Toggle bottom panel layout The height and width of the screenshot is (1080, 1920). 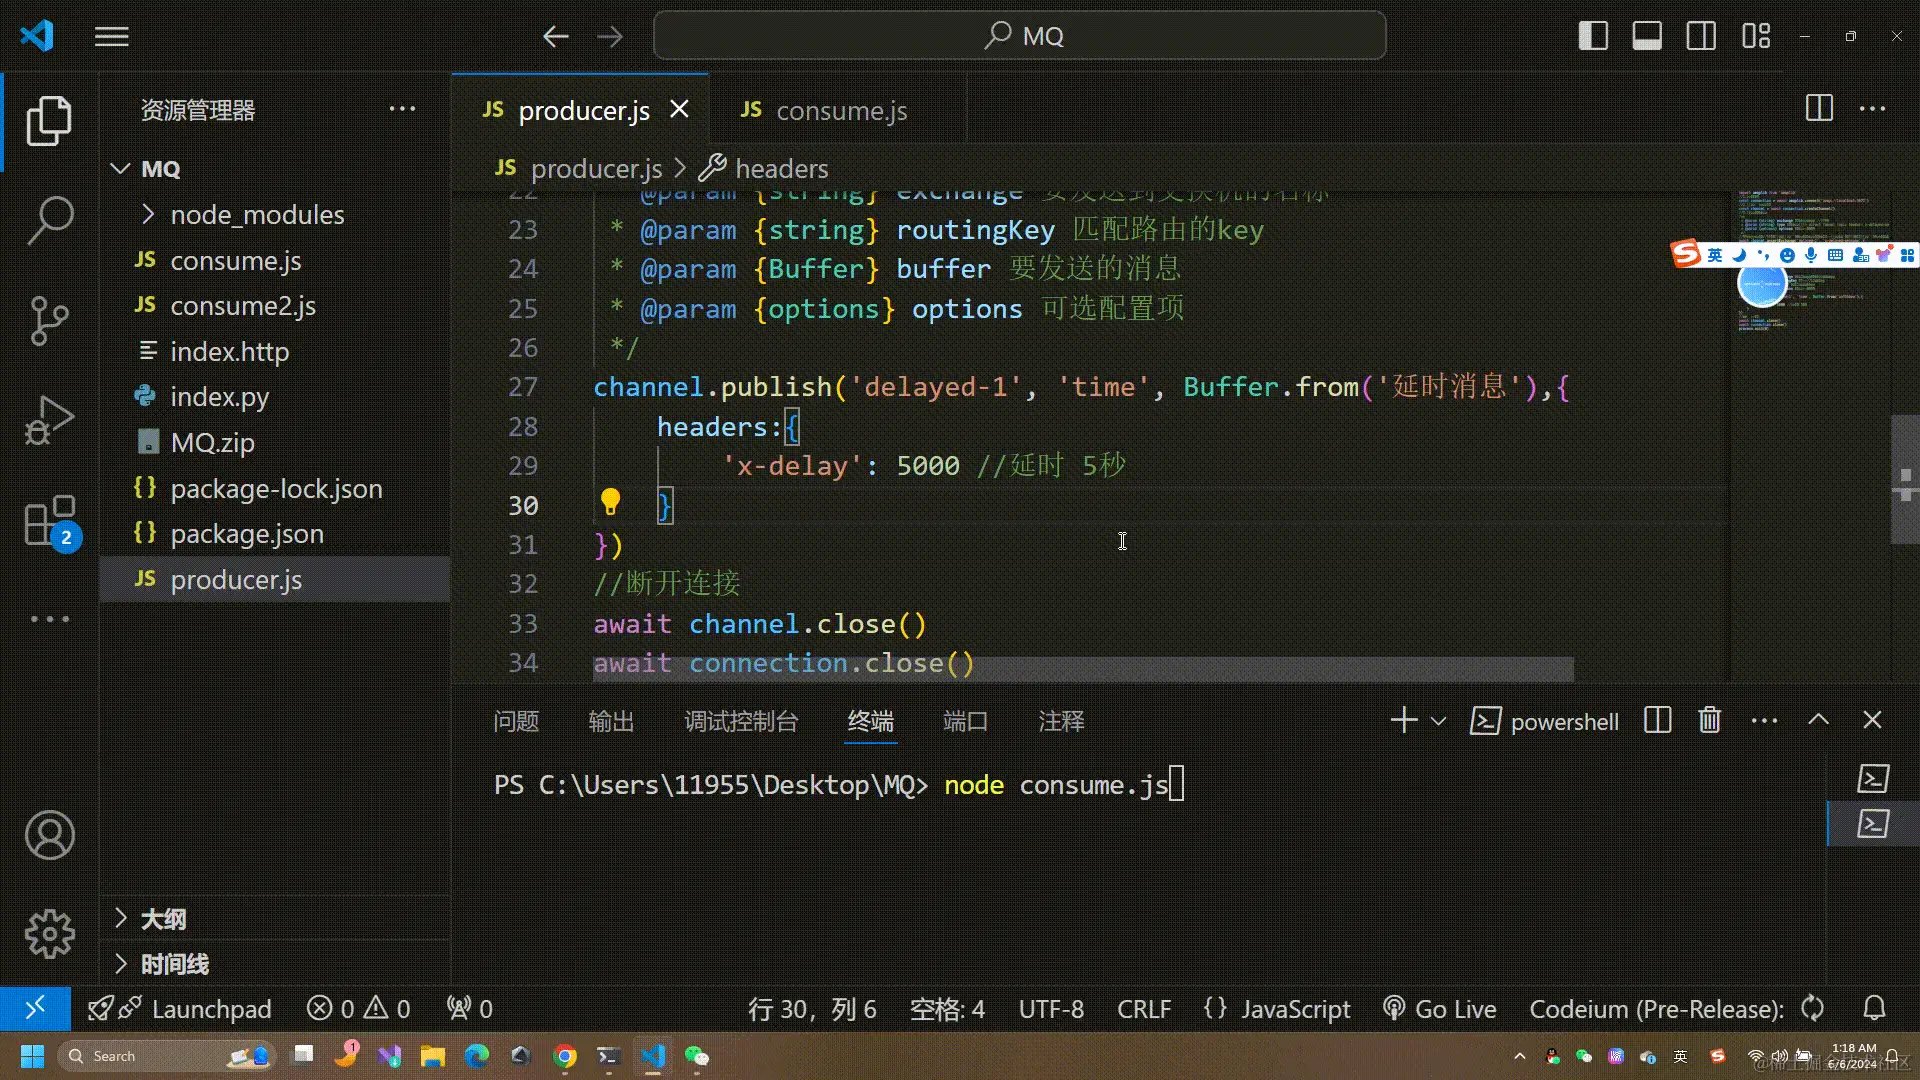click(1647, 36)
